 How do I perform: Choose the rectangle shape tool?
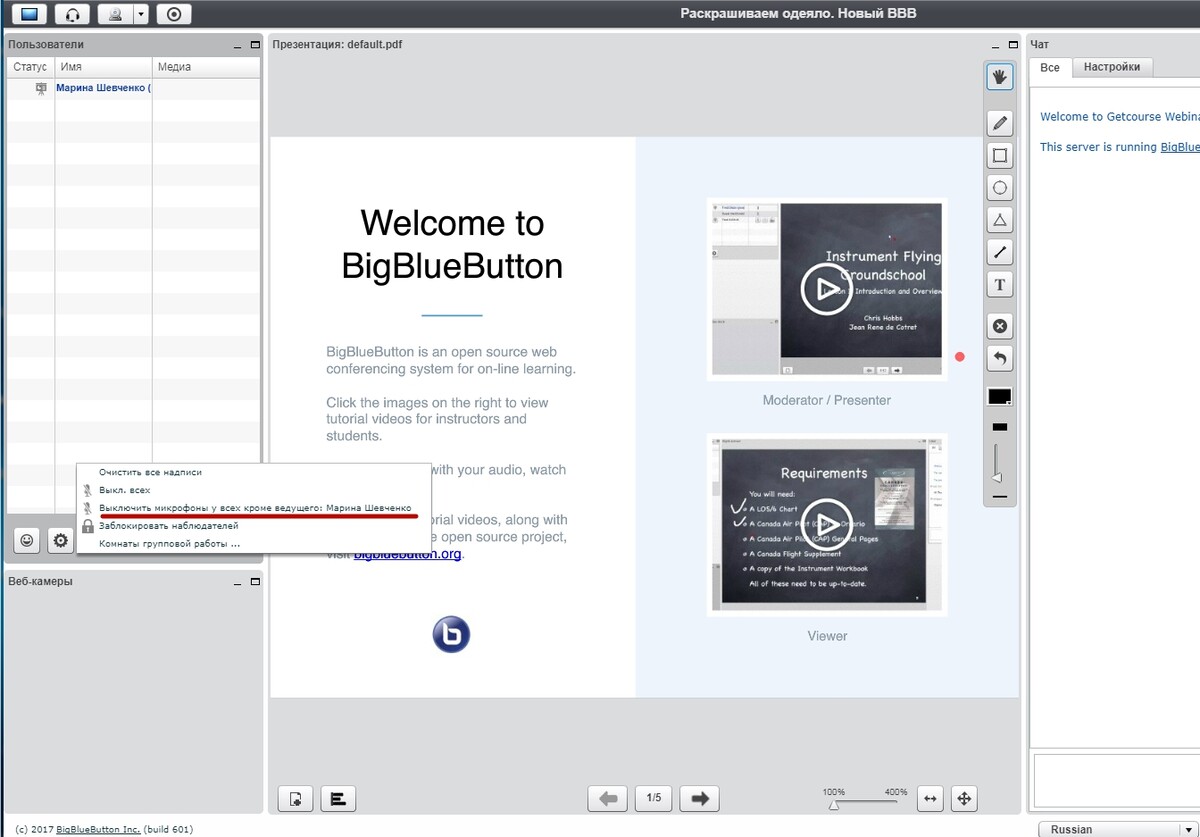(x=999, y=155)
